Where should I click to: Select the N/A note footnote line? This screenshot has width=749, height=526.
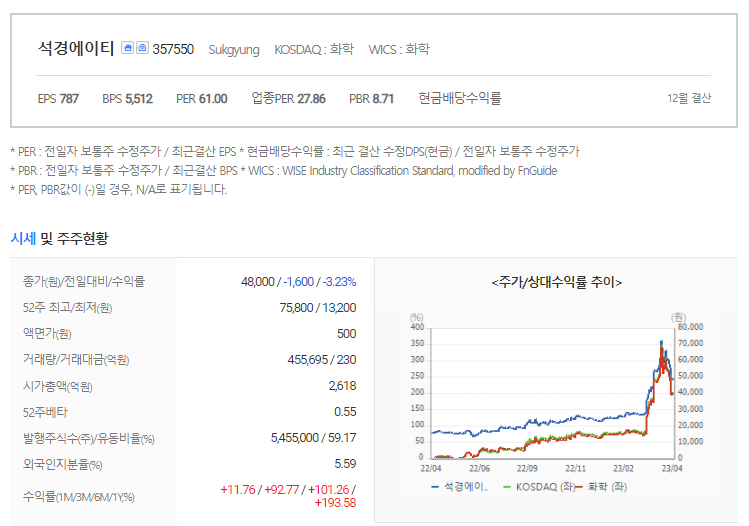[118, 190]
